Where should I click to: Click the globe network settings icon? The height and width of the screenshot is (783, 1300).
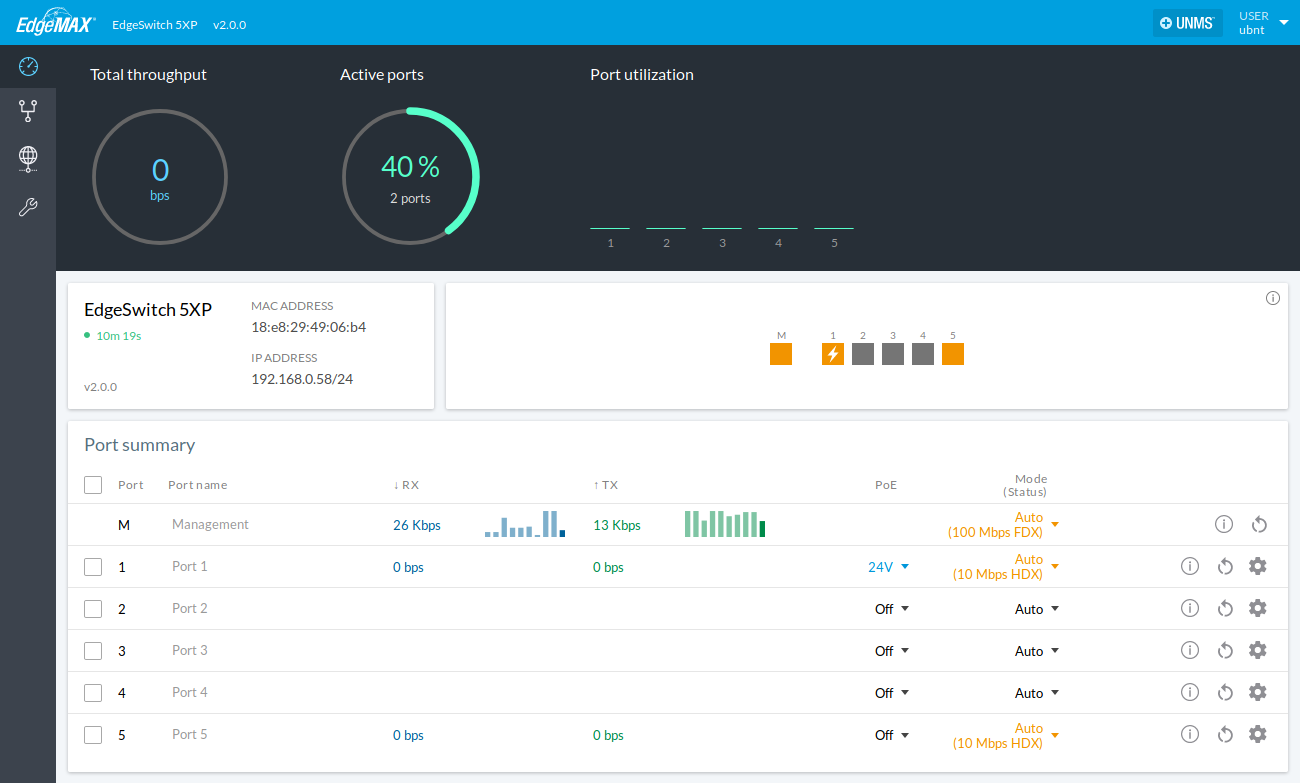coord(28,157)
